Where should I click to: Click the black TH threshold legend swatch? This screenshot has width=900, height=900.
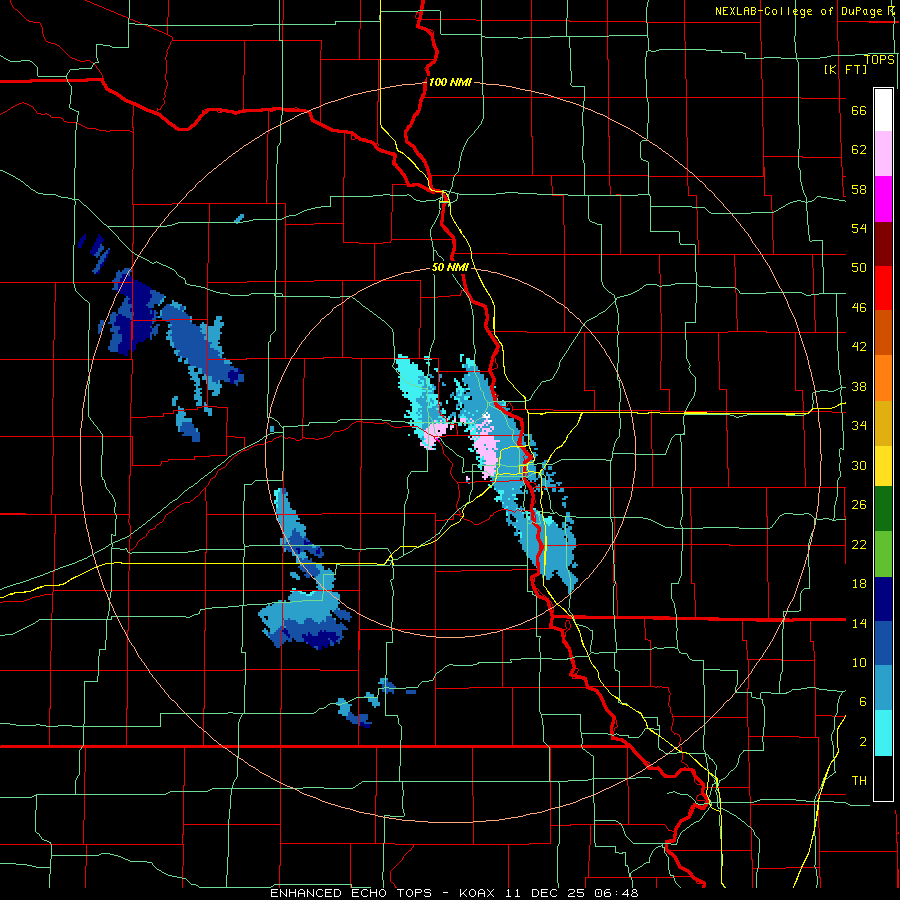point(883,778)
